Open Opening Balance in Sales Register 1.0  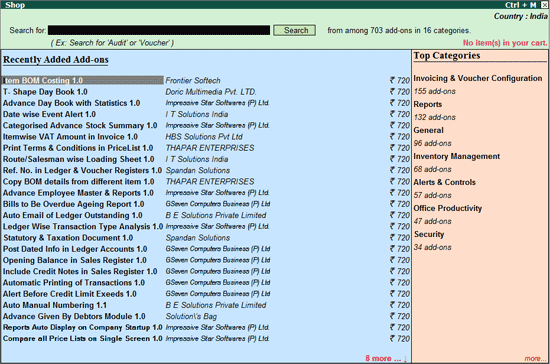75,260
